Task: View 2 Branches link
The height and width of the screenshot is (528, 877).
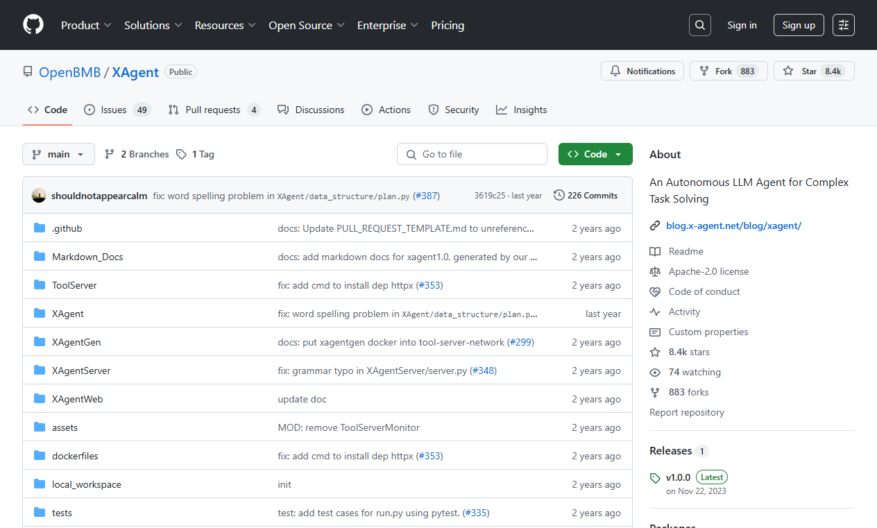Action: [136, 154]
